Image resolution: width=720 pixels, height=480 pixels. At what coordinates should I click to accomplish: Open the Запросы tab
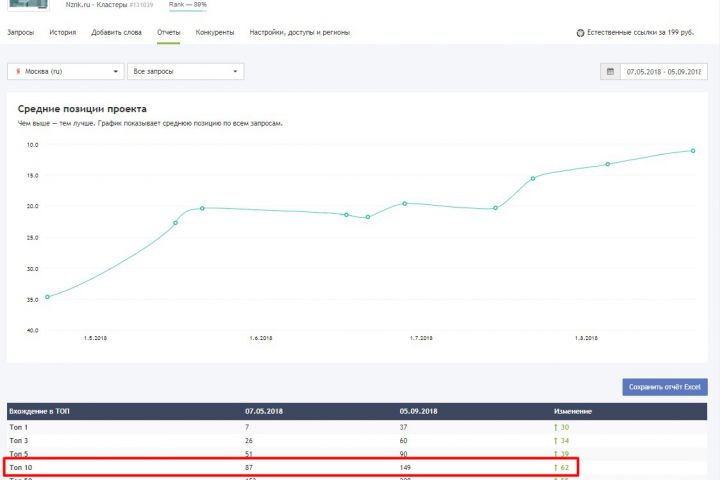click(21, 33)
